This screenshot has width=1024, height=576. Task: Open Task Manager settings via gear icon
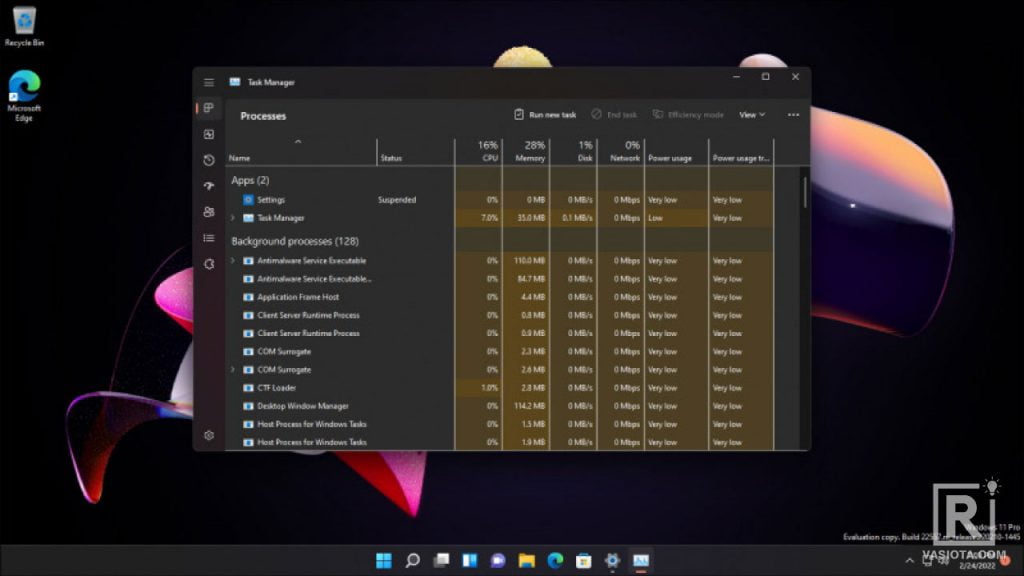point(208,437)
